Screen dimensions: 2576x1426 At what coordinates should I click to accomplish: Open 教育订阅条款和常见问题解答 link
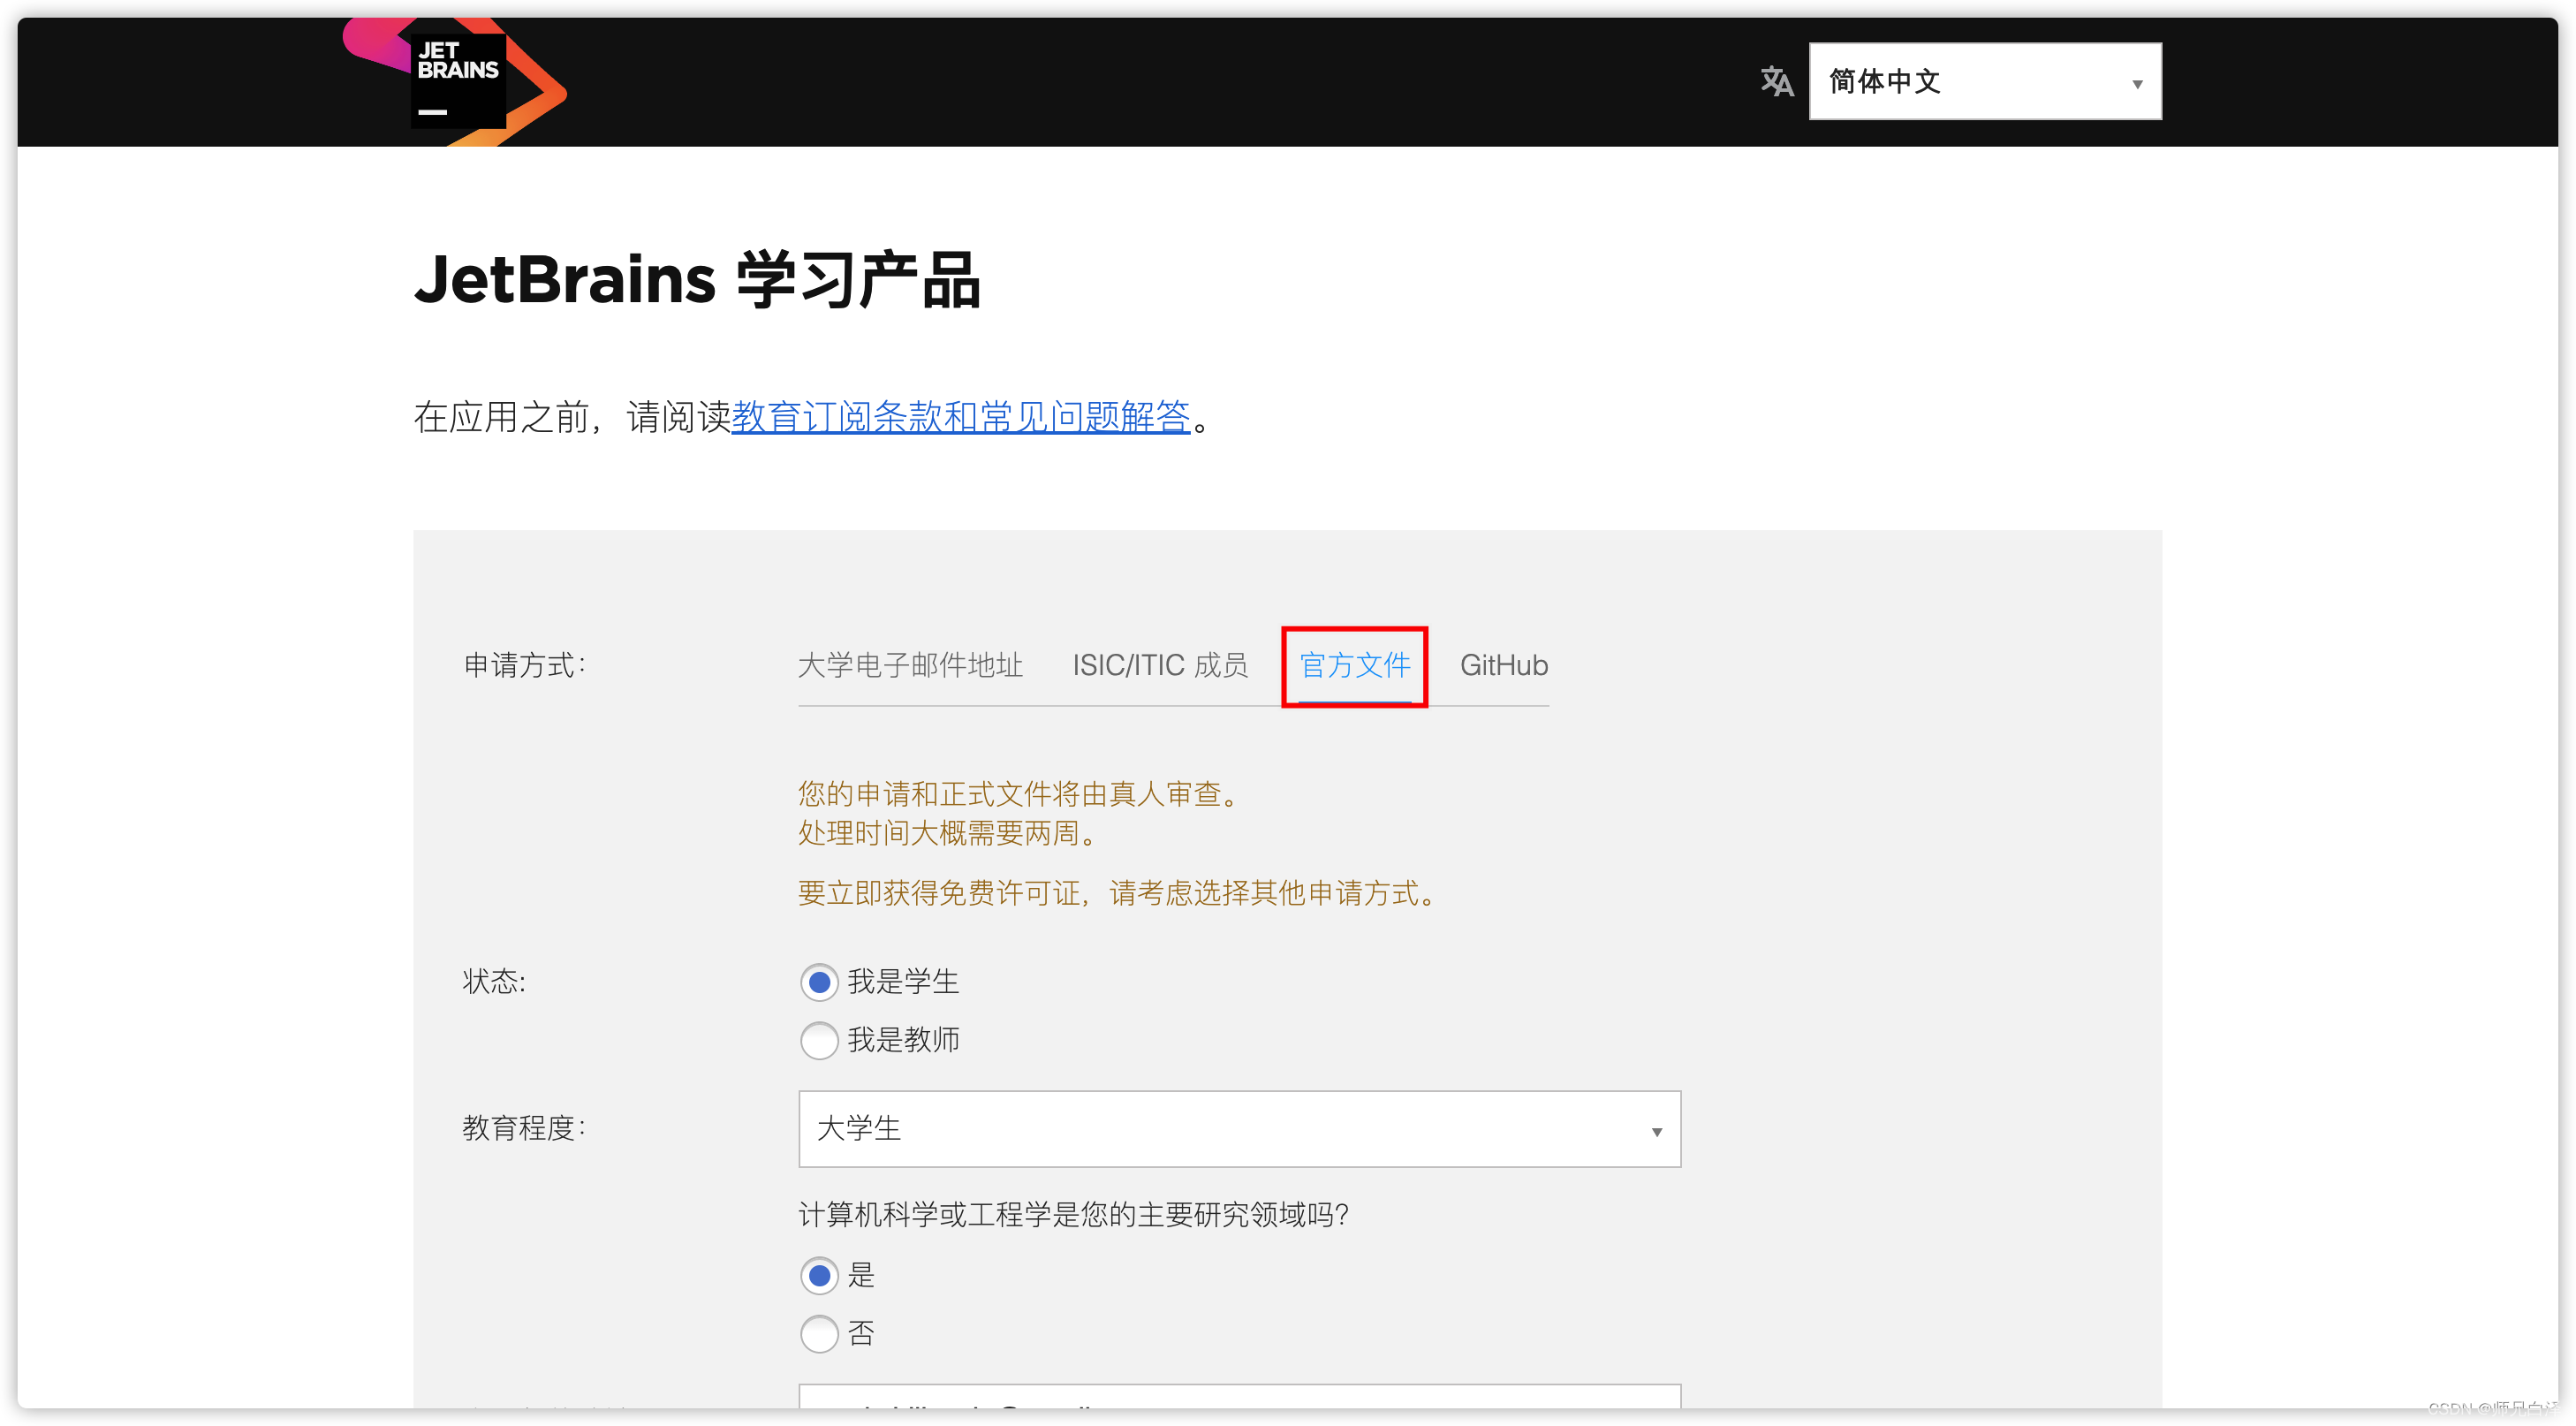click(x=960, y=417)
